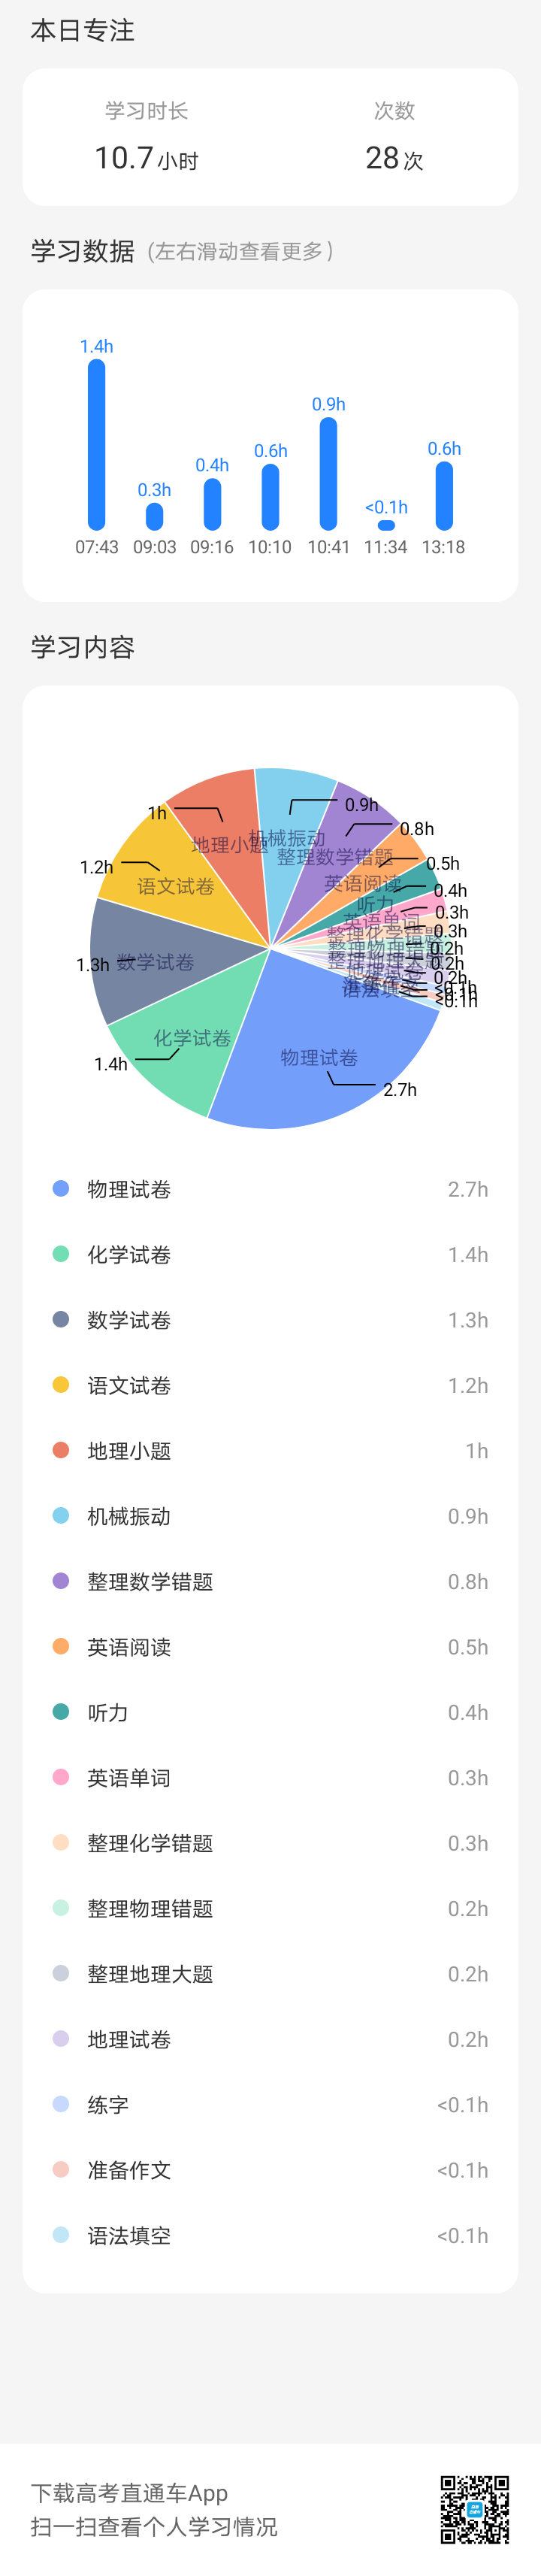Tap the 学习时长 10.7小时 stat
The width and height of the screenshot is (541, 2576).
tap(146, 137)
